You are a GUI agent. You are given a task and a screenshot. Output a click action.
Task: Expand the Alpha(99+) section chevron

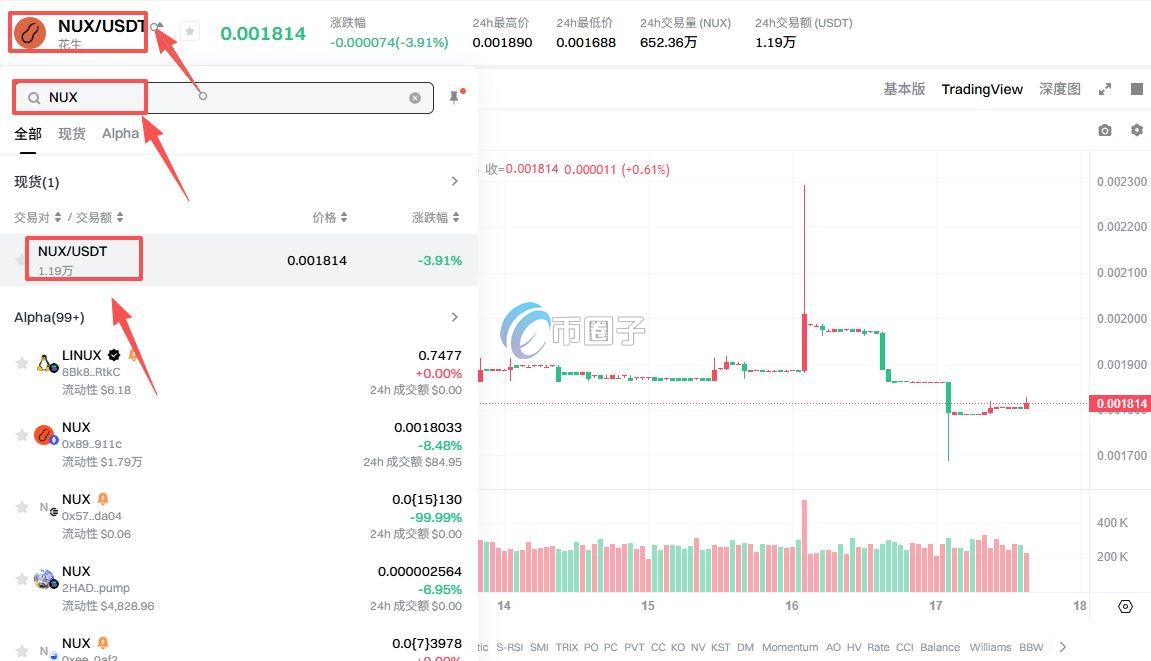coord(455,317)
